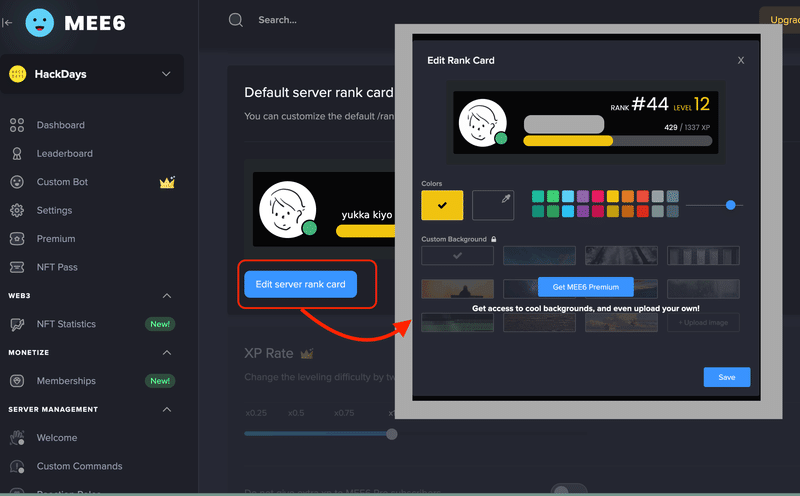This screenshot has width=800, height=496.
Task: Open Custom Commands page
Action: coord(80,466)
